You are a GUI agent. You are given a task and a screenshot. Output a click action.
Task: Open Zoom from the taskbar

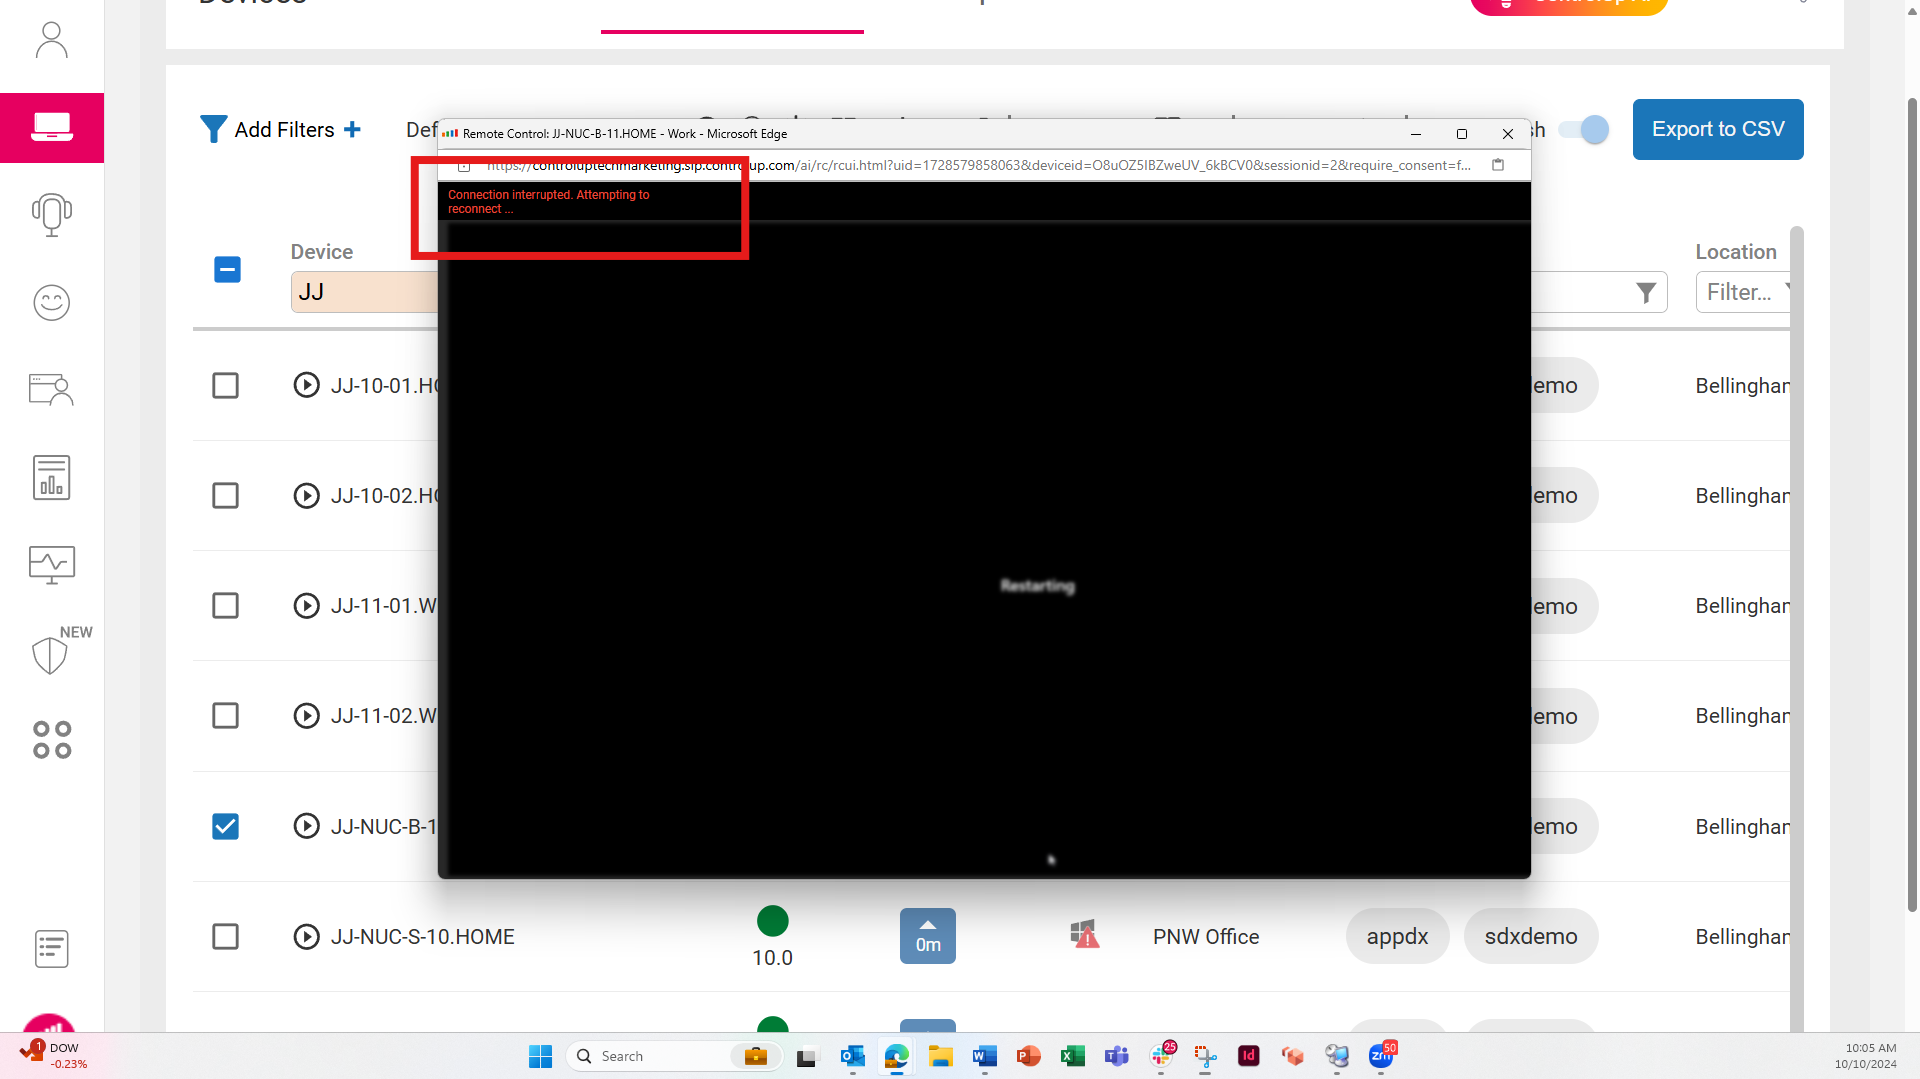pos(1381,1056)
